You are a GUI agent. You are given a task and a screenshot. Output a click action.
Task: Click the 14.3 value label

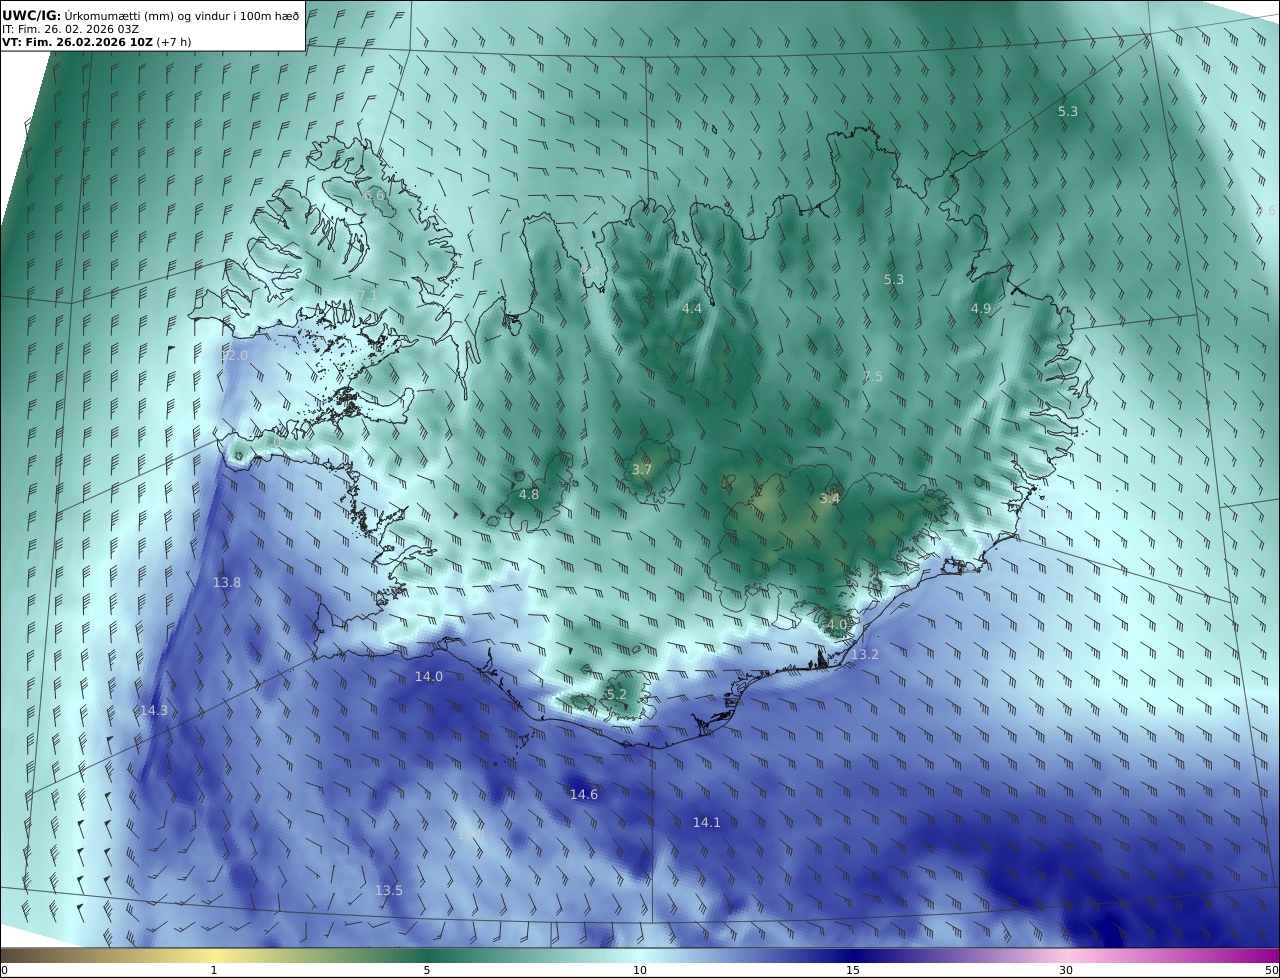pos(154,711)
